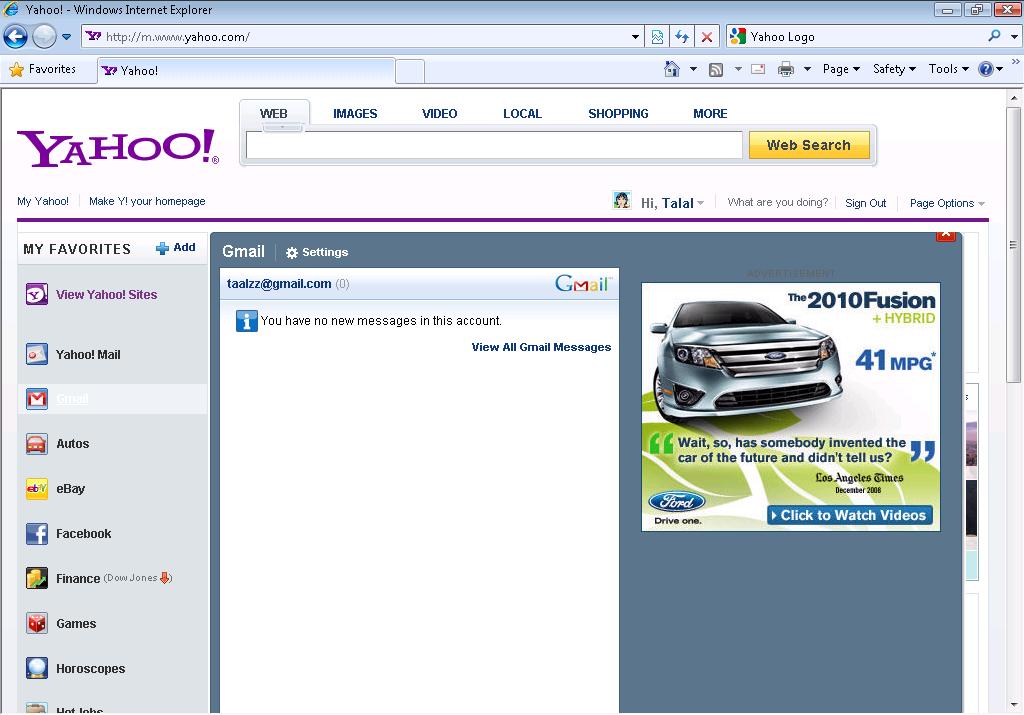The height and width of the screenshot is (715, 1024).
Task: Click the What are you doing? status field
Action: pyautogui.click(x=778, y=202)
